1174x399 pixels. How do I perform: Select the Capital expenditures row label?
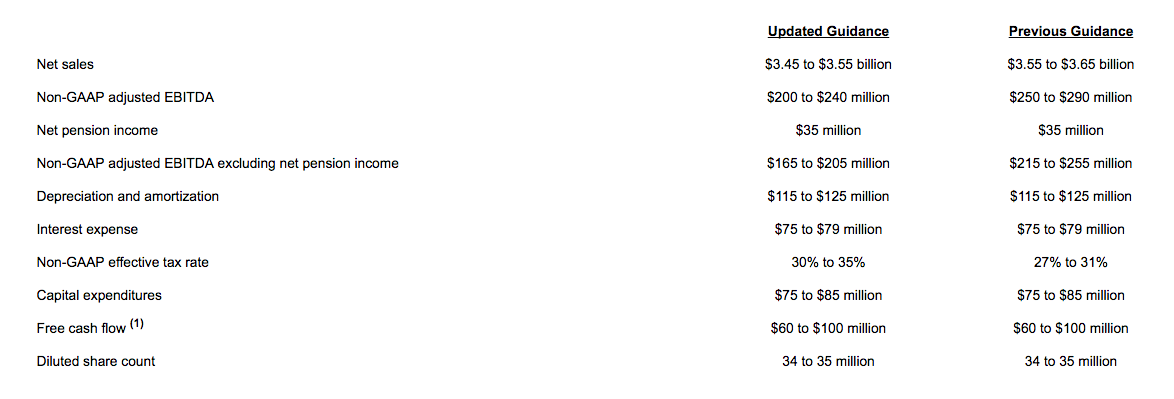point(99,295)
